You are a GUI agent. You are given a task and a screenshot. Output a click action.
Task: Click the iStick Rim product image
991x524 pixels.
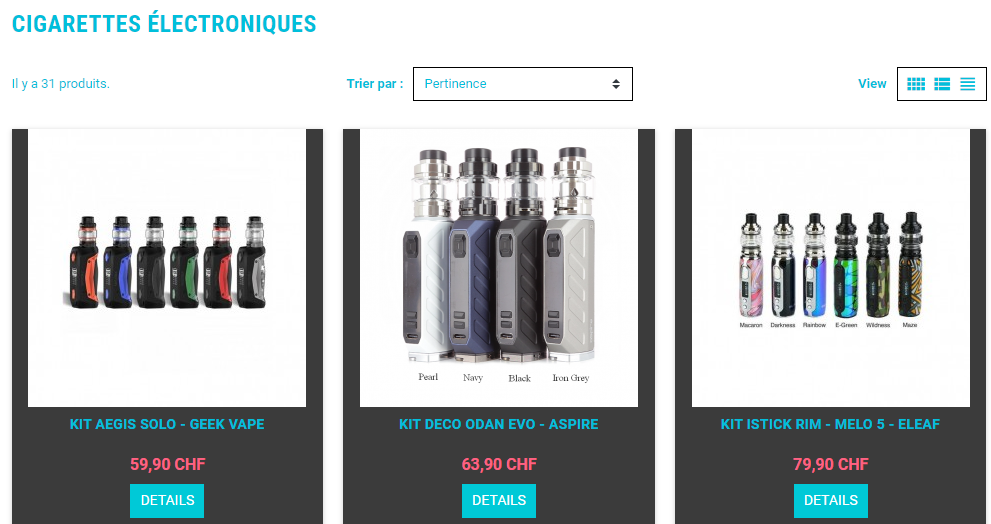click(830, 268)
